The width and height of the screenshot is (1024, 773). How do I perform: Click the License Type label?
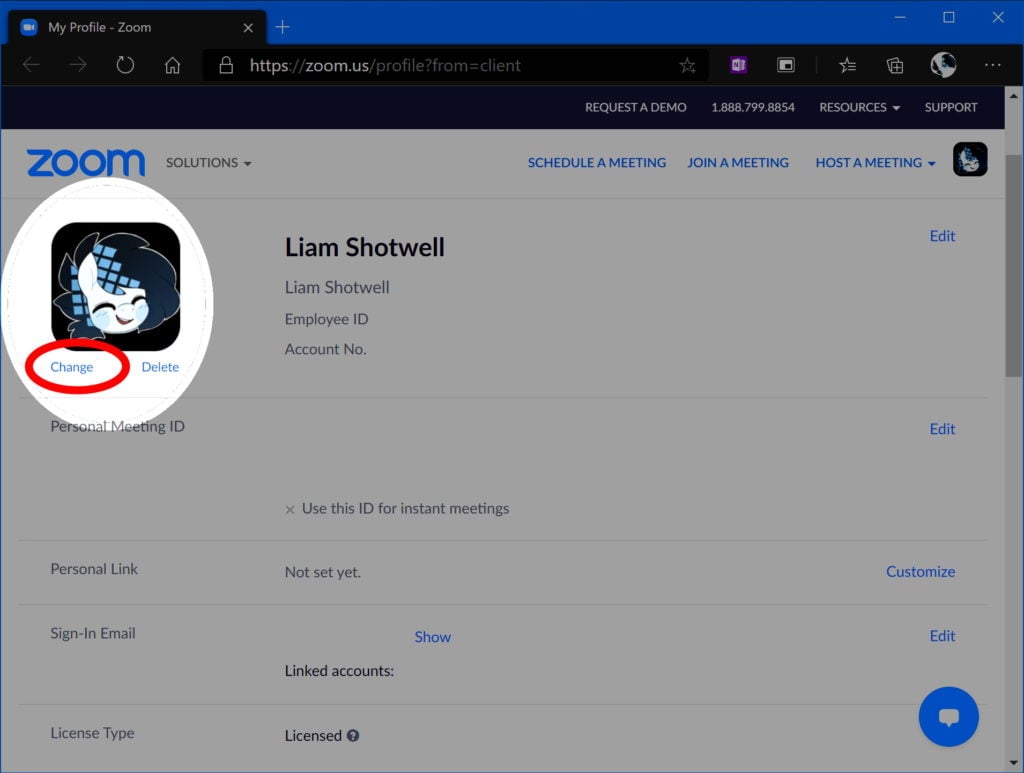coord(92,733)
